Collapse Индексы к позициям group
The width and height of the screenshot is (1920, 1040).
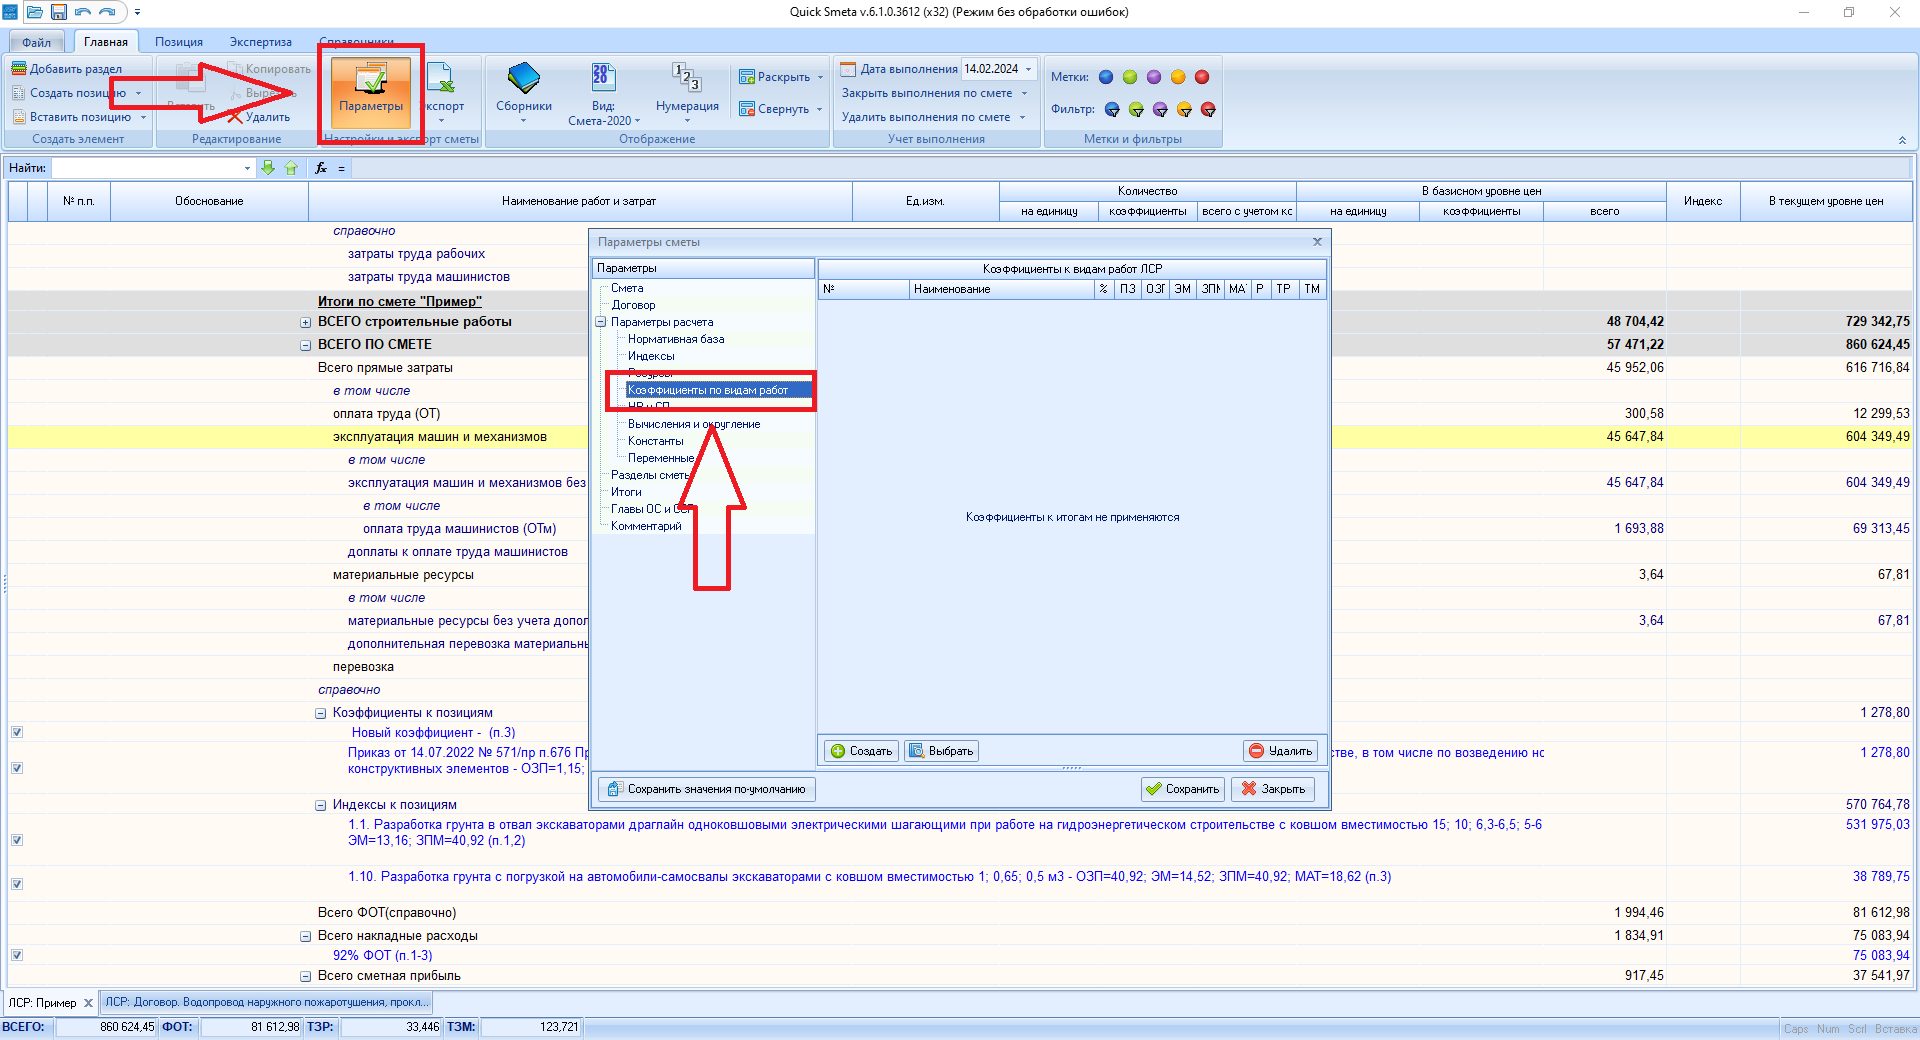(x=321, y=805)
